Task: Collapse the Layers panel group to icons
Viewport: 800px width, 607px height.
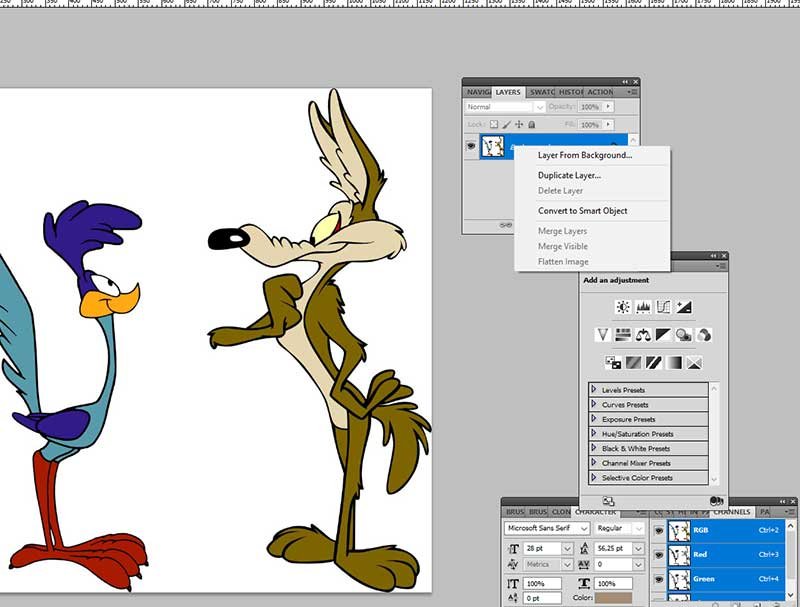Action: (x=625, y=82)
